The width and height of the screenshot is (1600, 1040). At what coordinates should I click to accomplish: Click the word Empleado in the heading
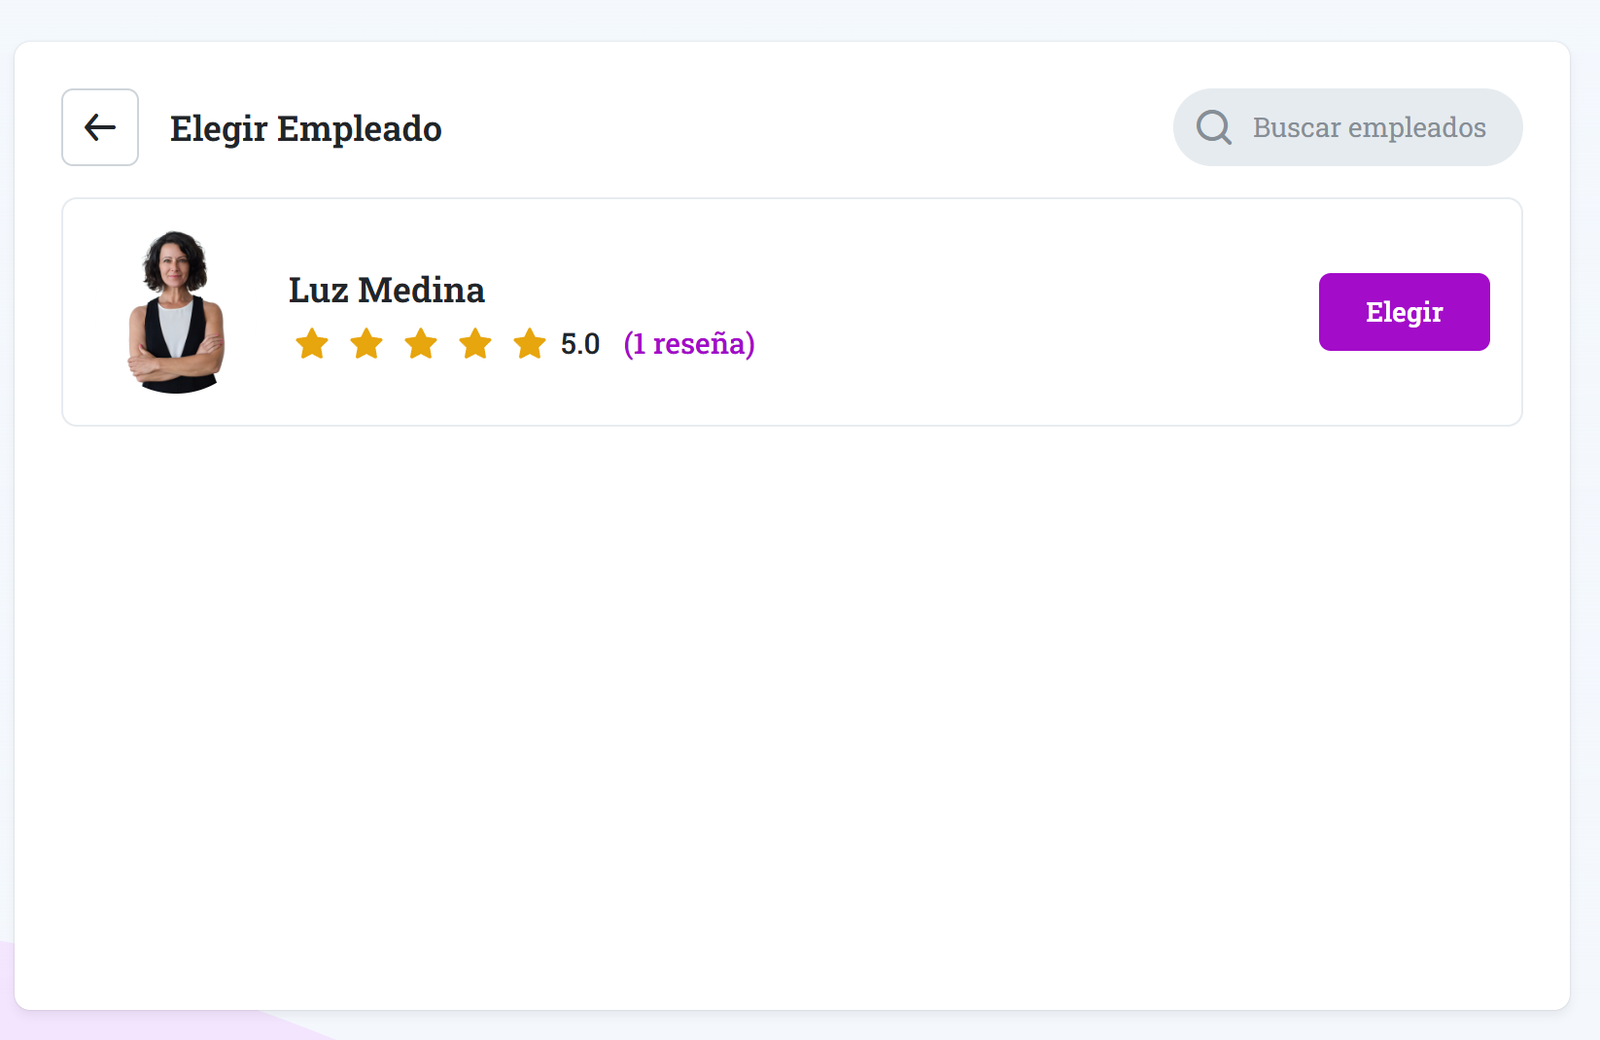359,128
